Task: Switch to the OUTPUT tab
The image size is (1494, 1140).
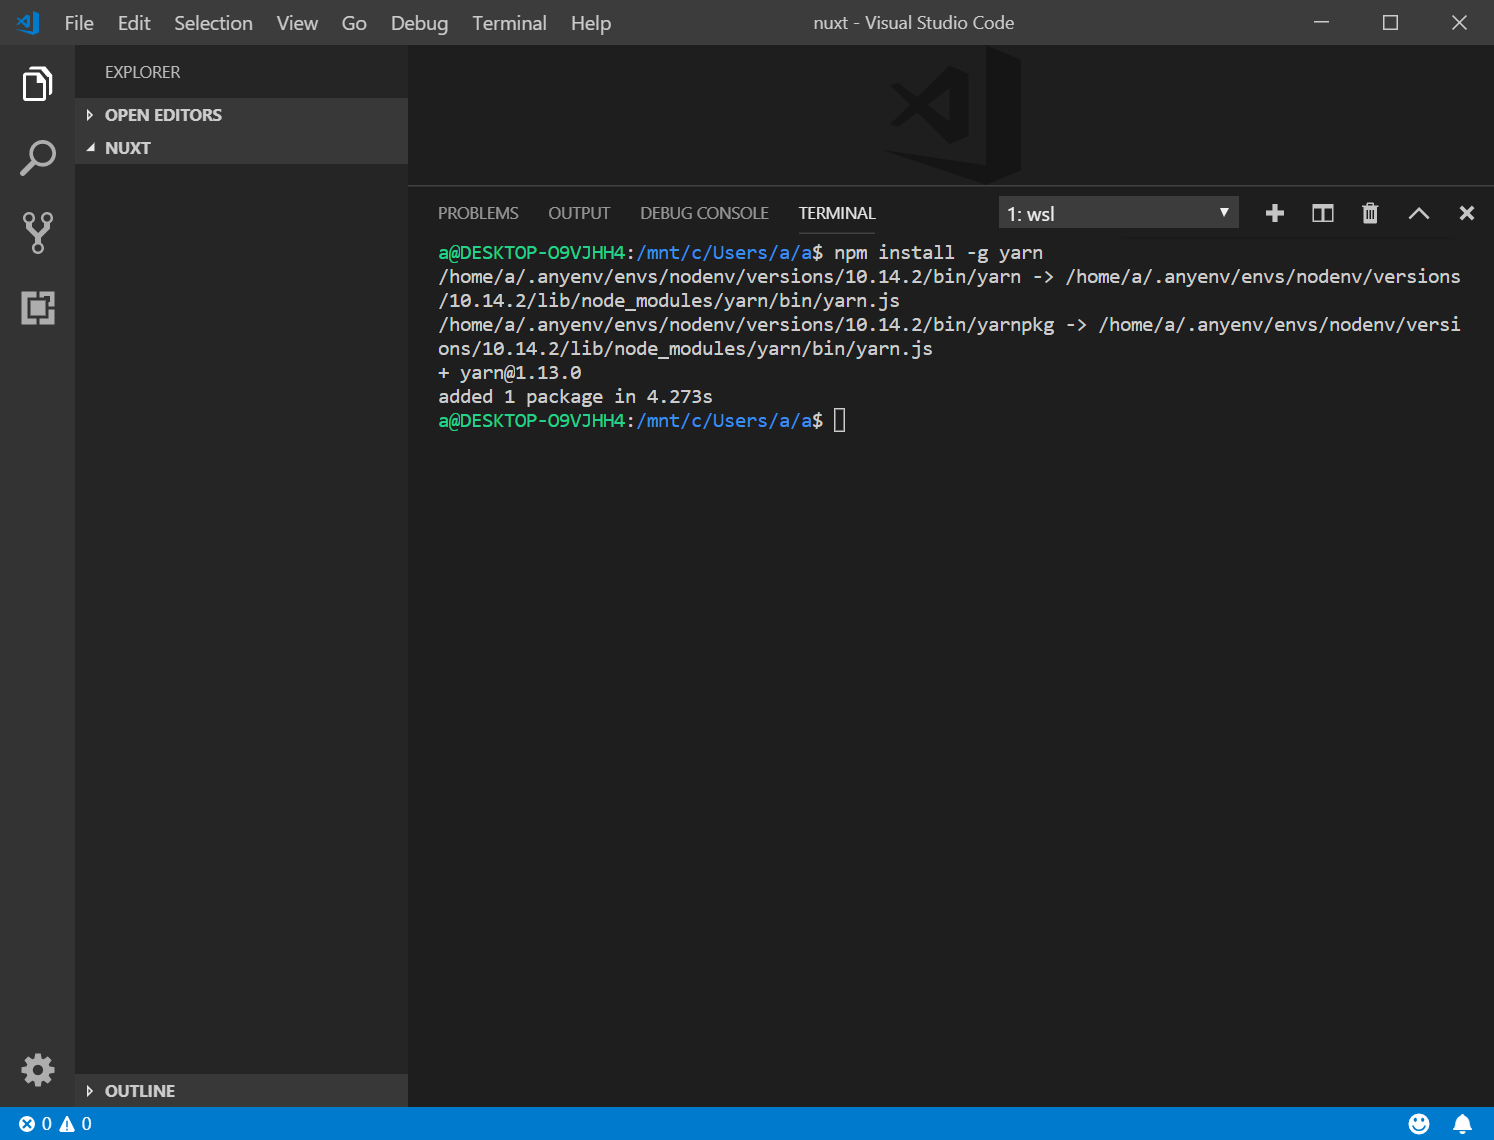Action: pos(579,213)
